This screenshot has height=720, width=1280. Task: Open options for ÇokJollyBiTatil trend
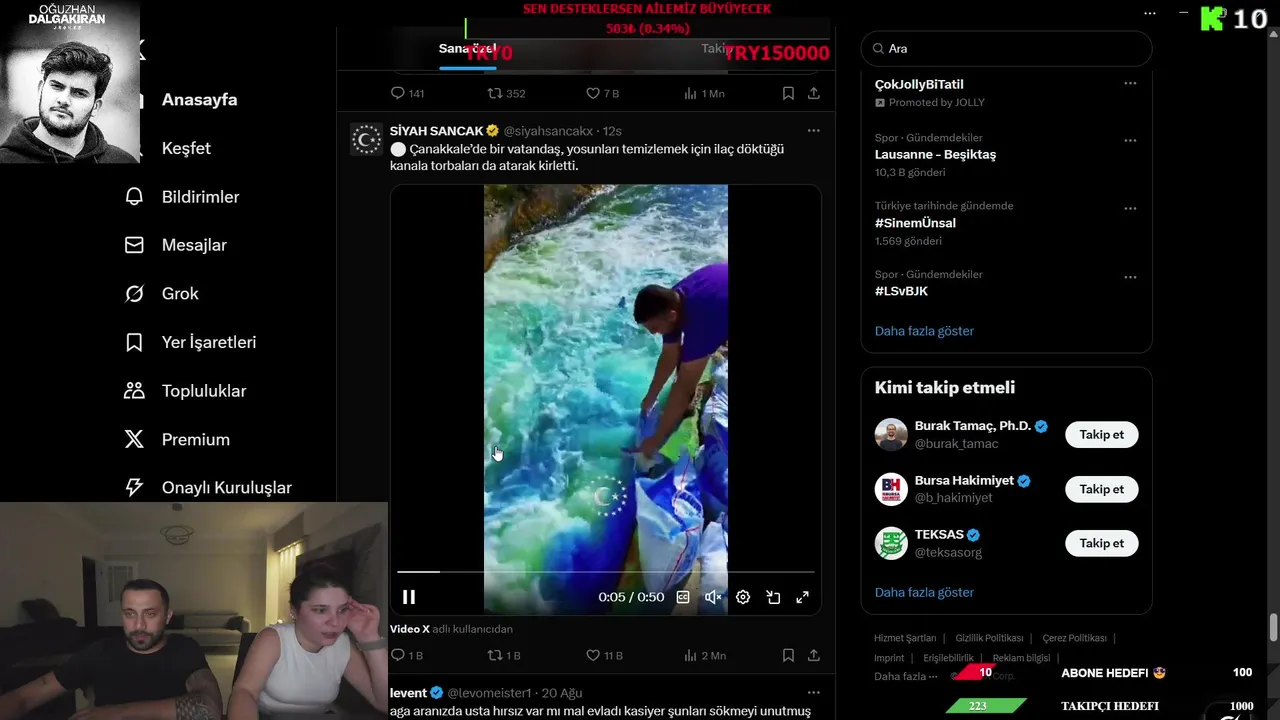[x=1130, y=83]
